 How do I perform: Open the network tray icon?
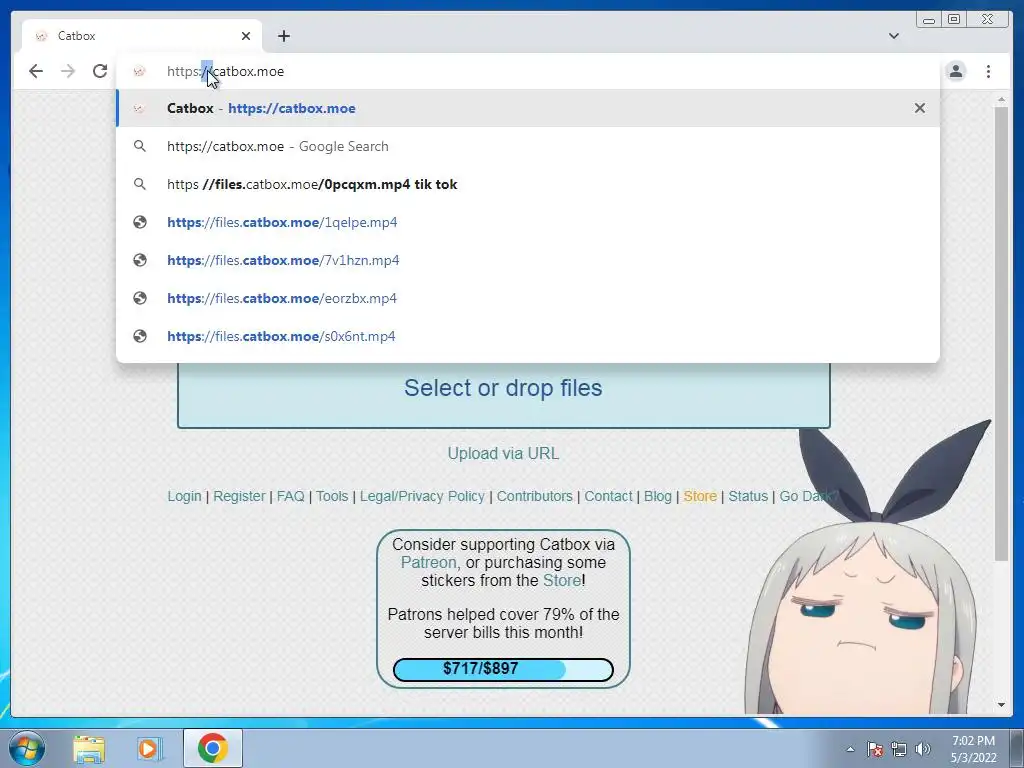[899, 749]
